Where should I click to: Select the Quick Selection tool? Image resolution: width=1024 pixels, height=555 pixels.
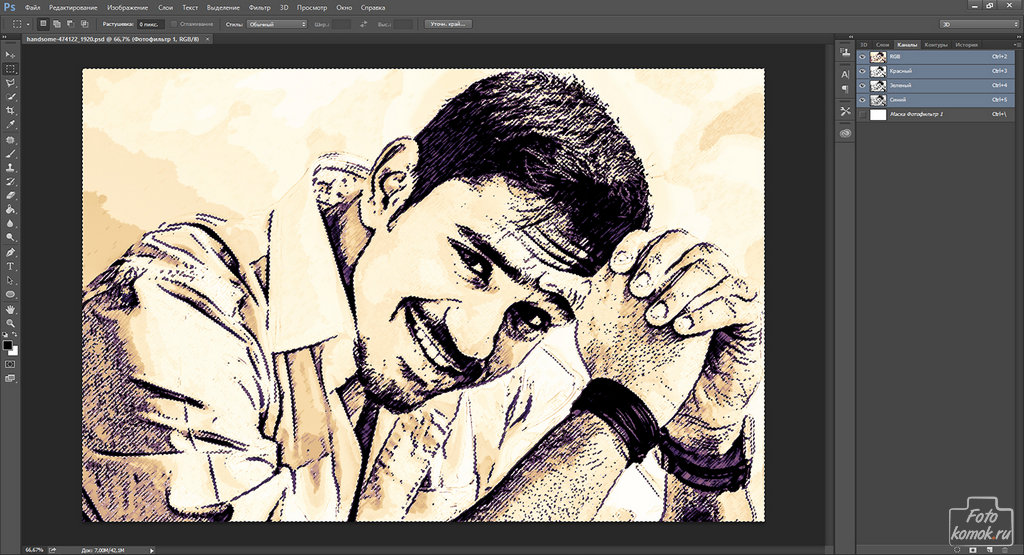pos(10,97)
